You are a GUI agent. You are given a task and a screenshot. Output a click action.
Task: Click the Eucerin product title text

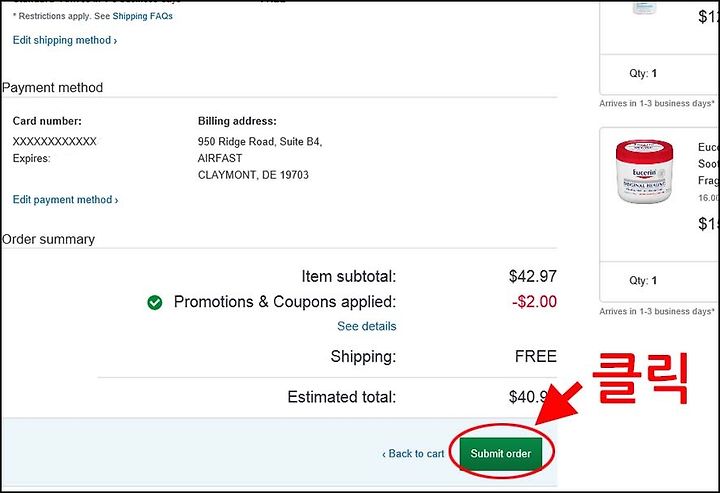708,164
